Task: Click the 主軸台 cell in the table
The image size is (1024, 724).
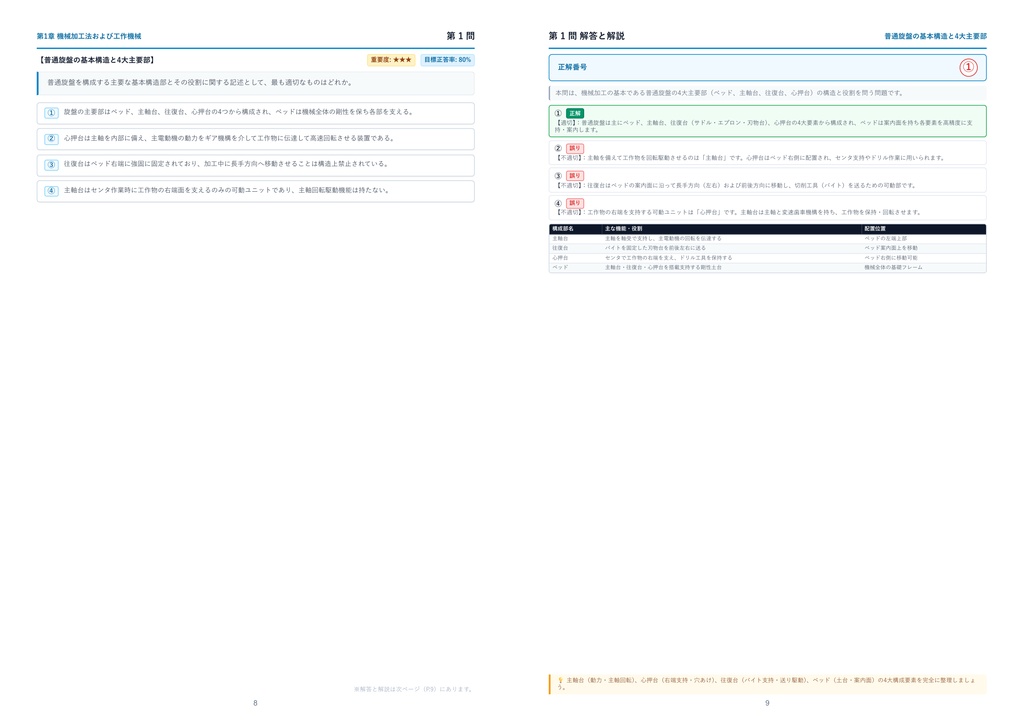Action: click(560, 239)
